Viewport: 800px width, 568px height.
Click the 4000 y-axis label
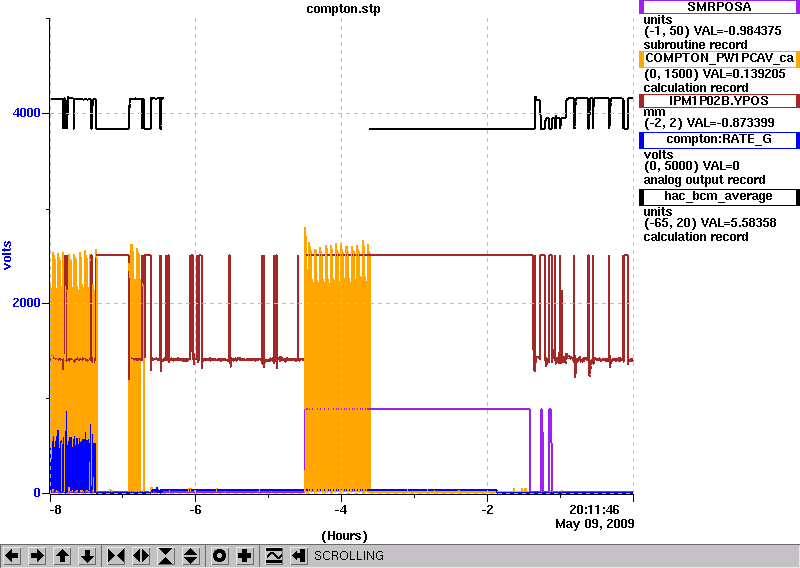coord(27,113)
